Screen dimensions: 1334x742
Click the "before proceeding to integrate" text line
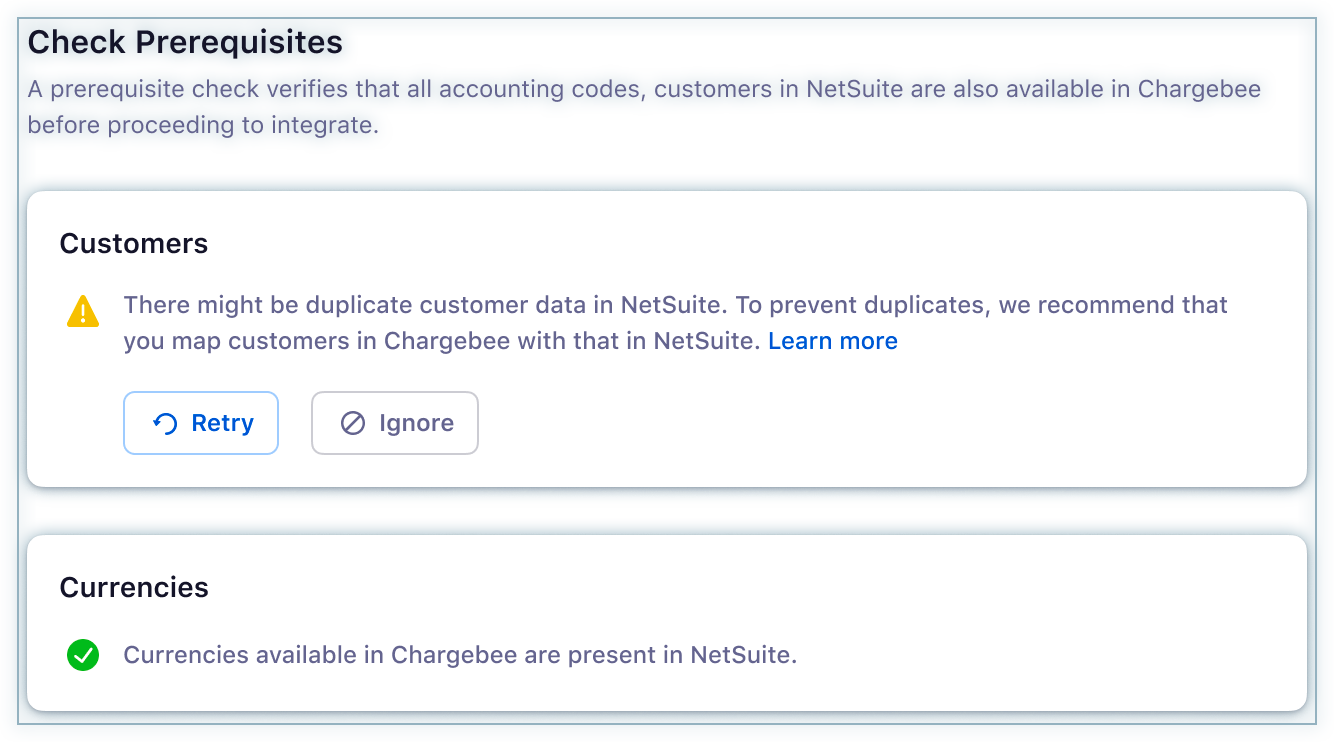[x=203, y=126]
